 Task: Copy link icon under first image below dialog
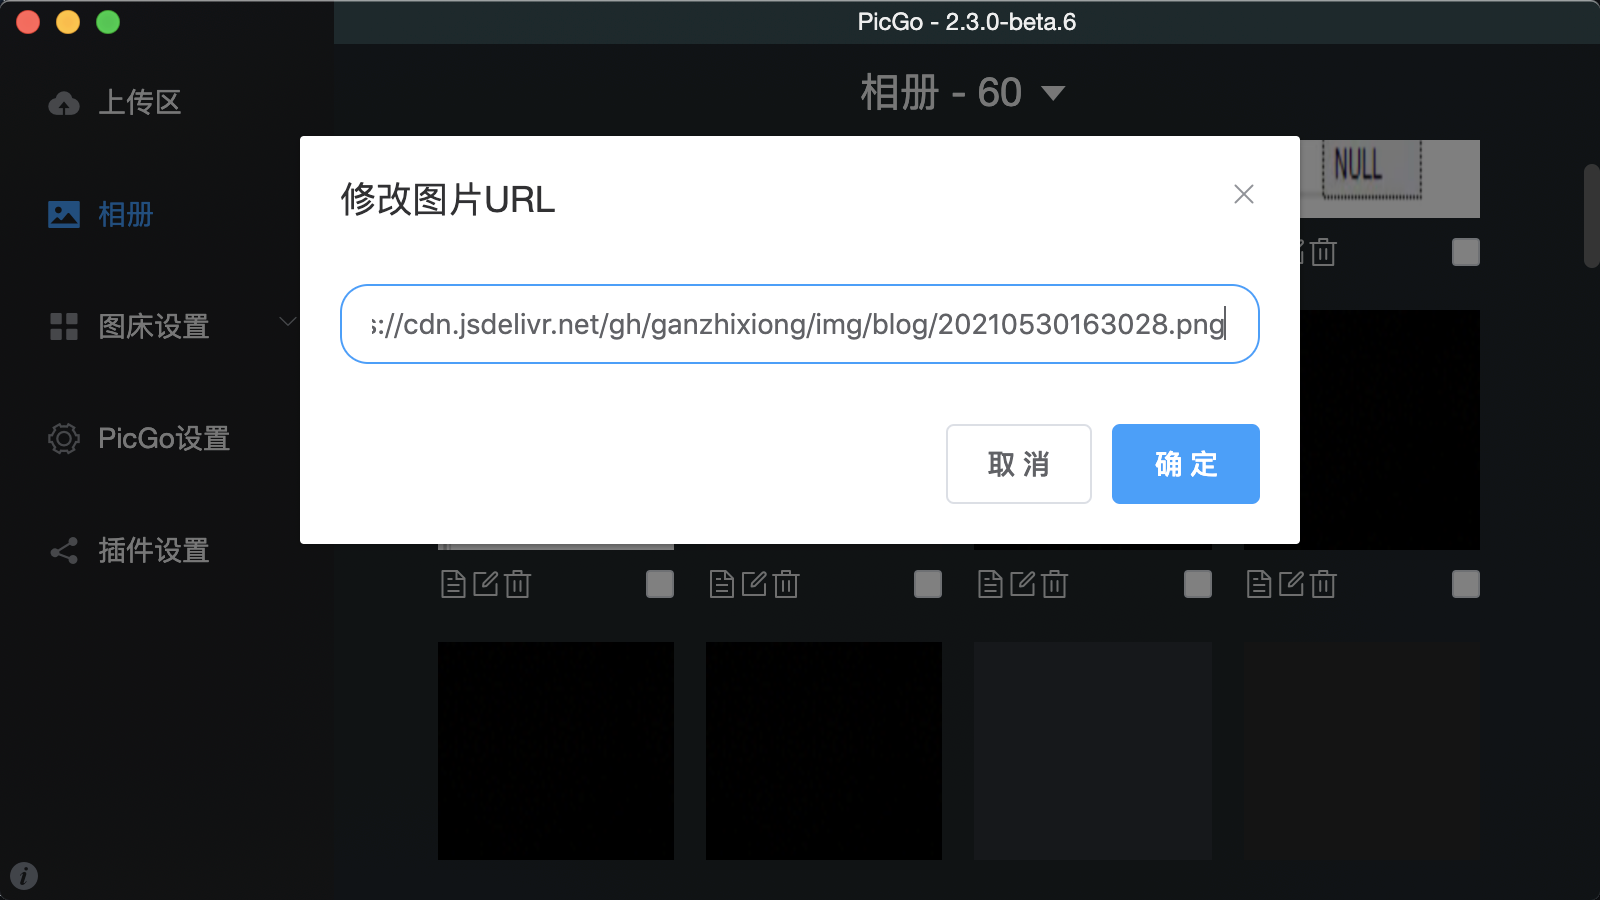pyautogui.click(x=453, y=584)
